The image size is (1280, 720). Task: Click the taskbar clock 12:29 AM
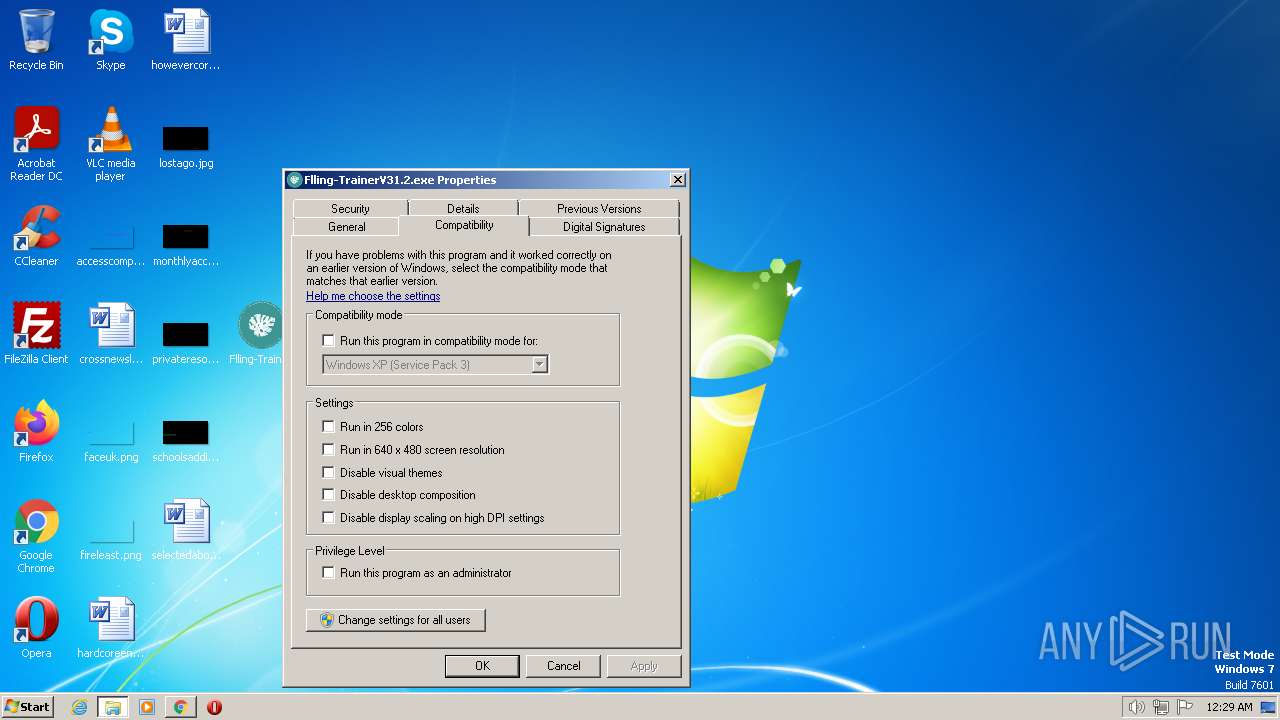[1229, 707]
